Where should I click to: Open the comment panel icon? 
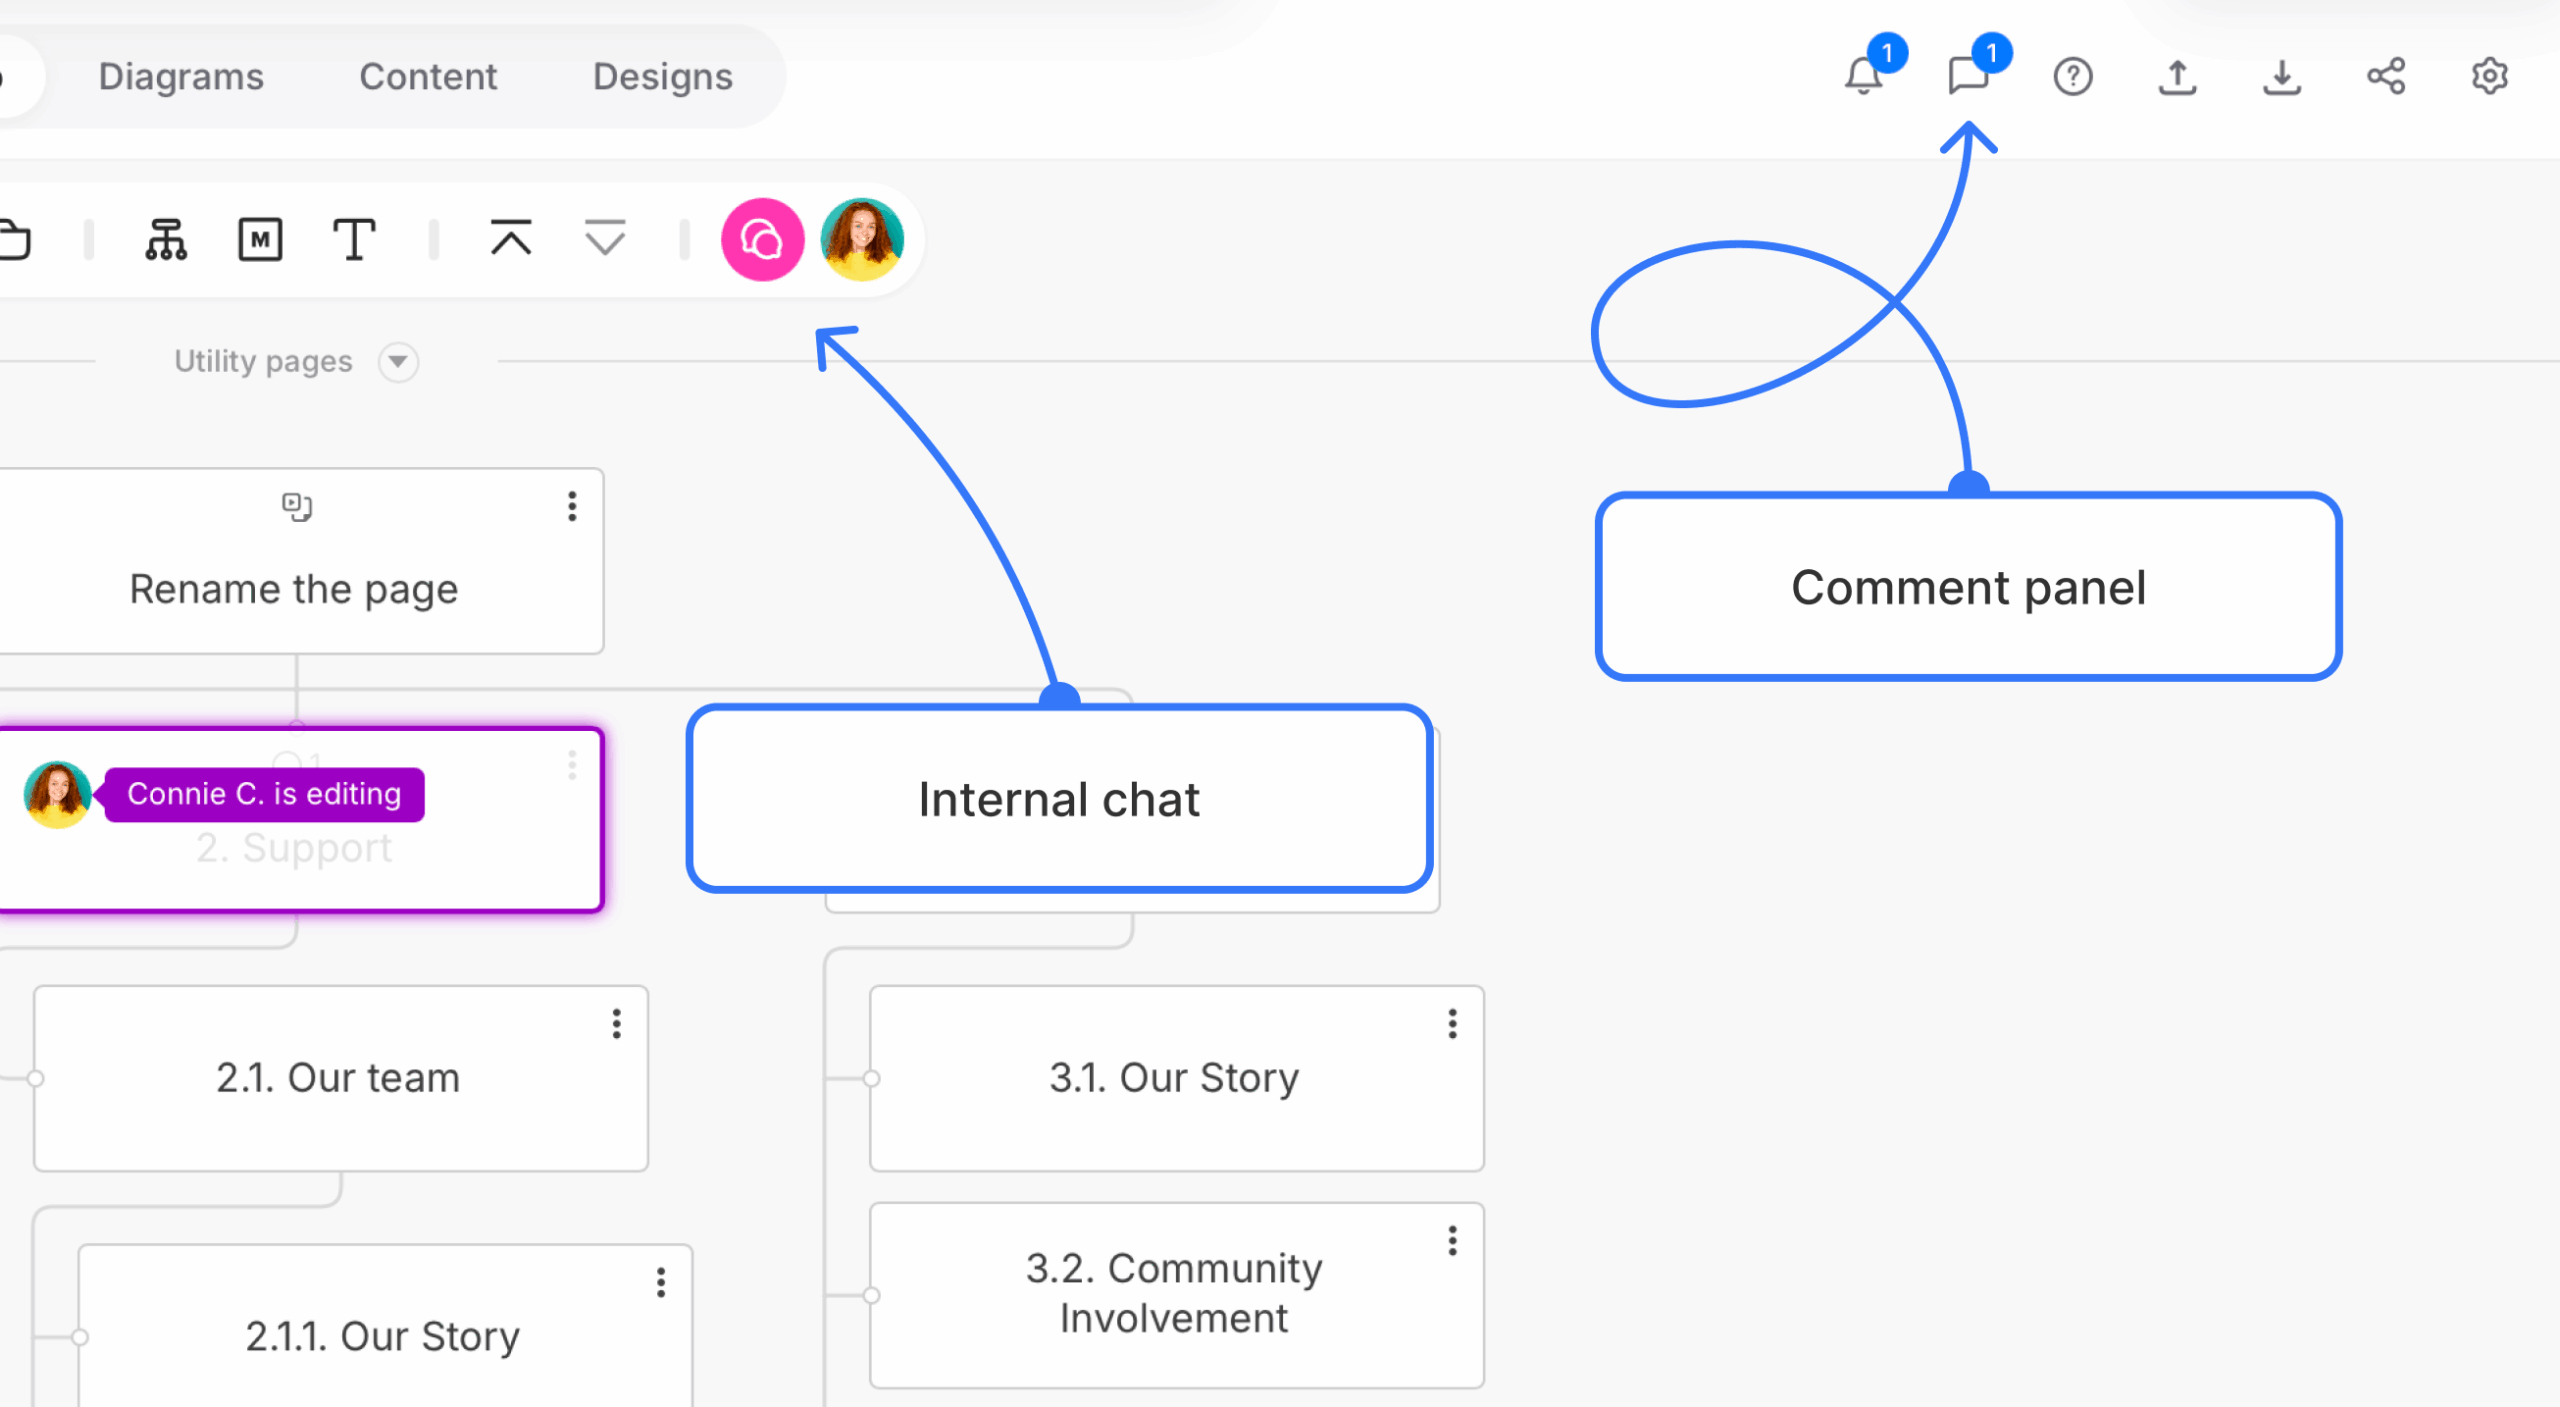coord(1968,76)
